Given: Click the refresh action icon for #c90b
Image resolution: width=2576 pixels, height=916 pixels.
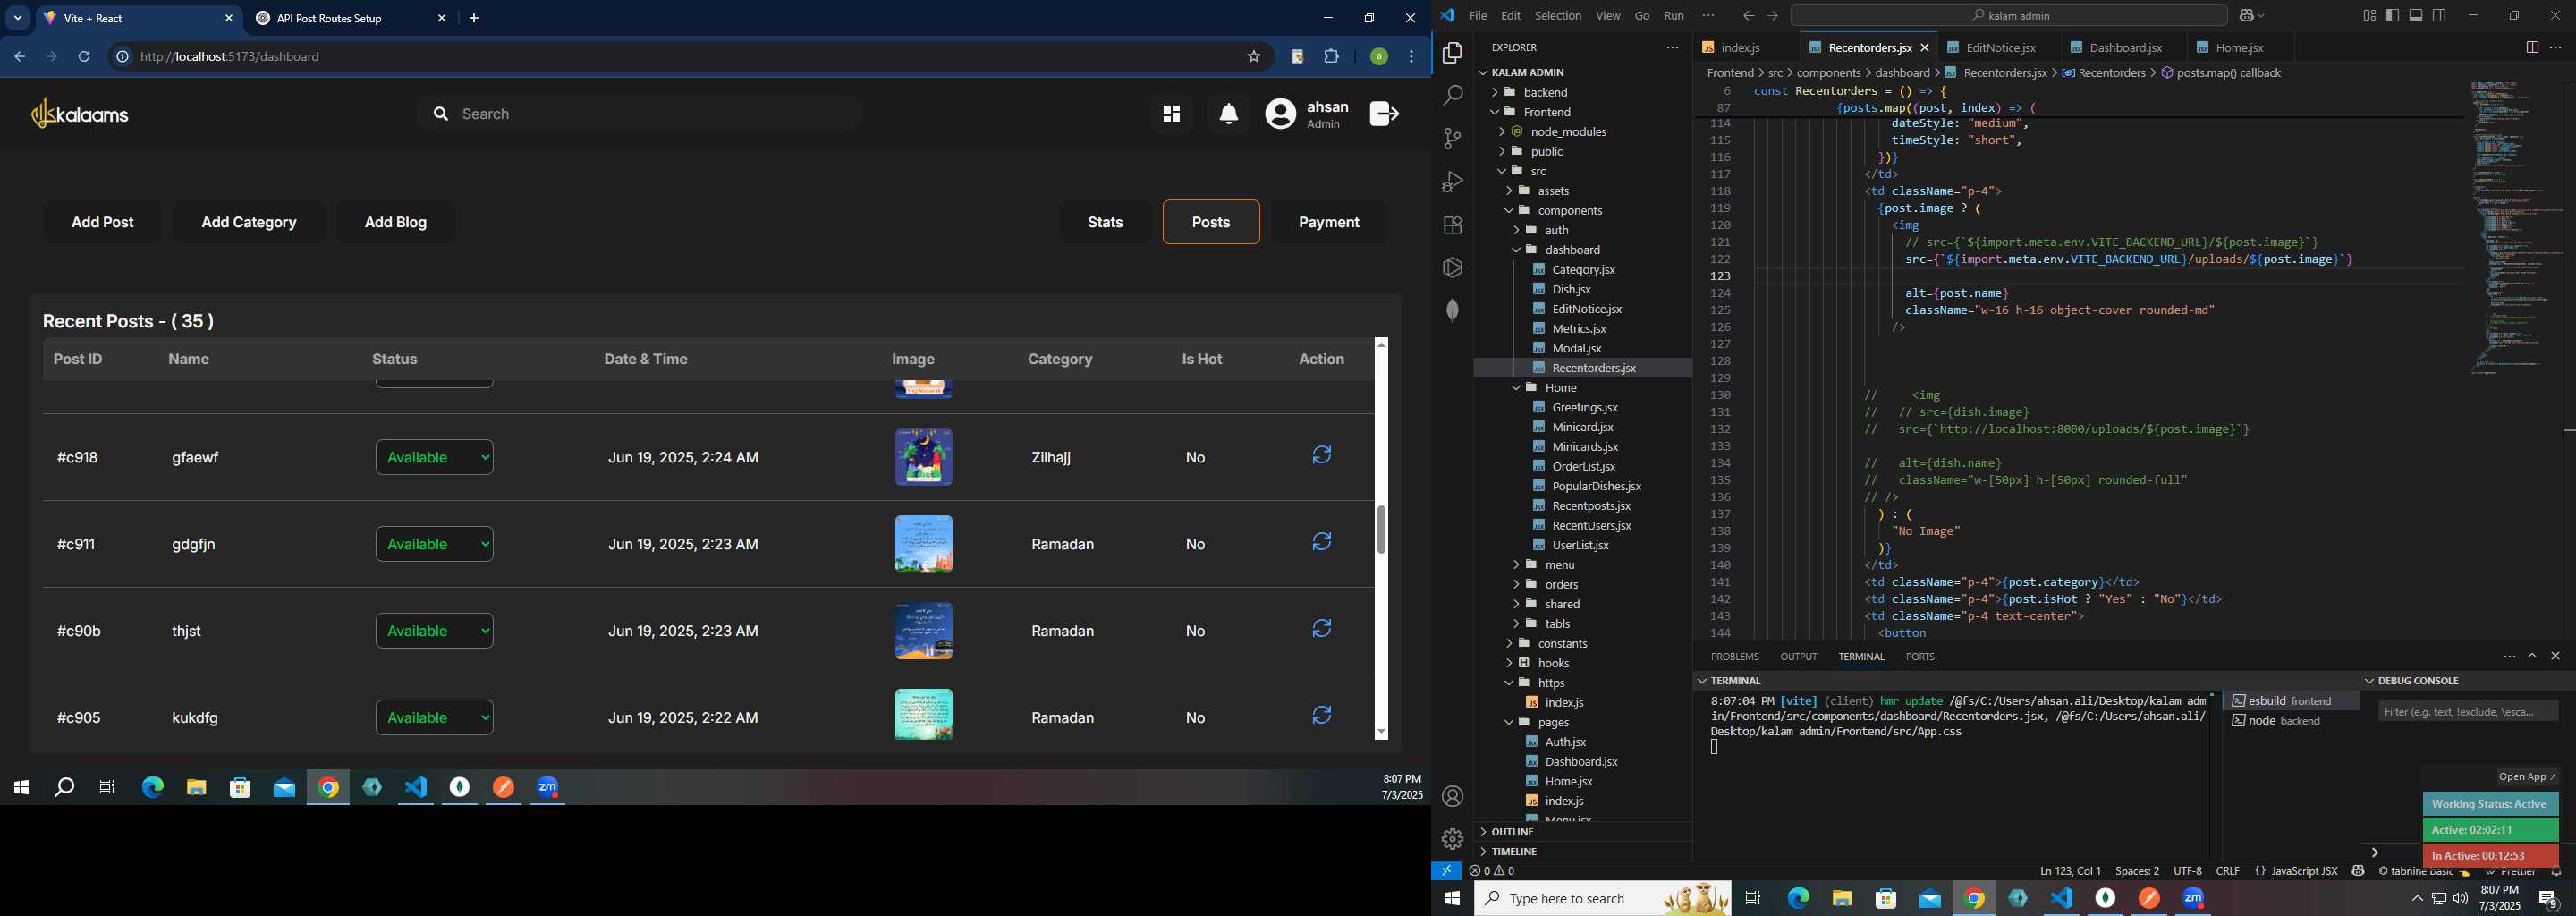Looking at the screenshot, I should (1321, 629).
